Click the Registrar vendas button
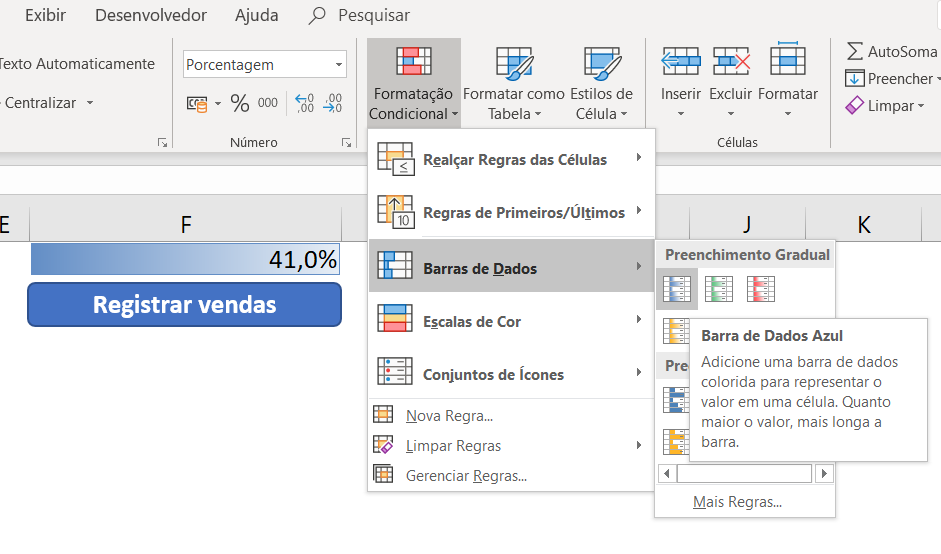Viewport: 941px width, 554px height. coord(184,305)
